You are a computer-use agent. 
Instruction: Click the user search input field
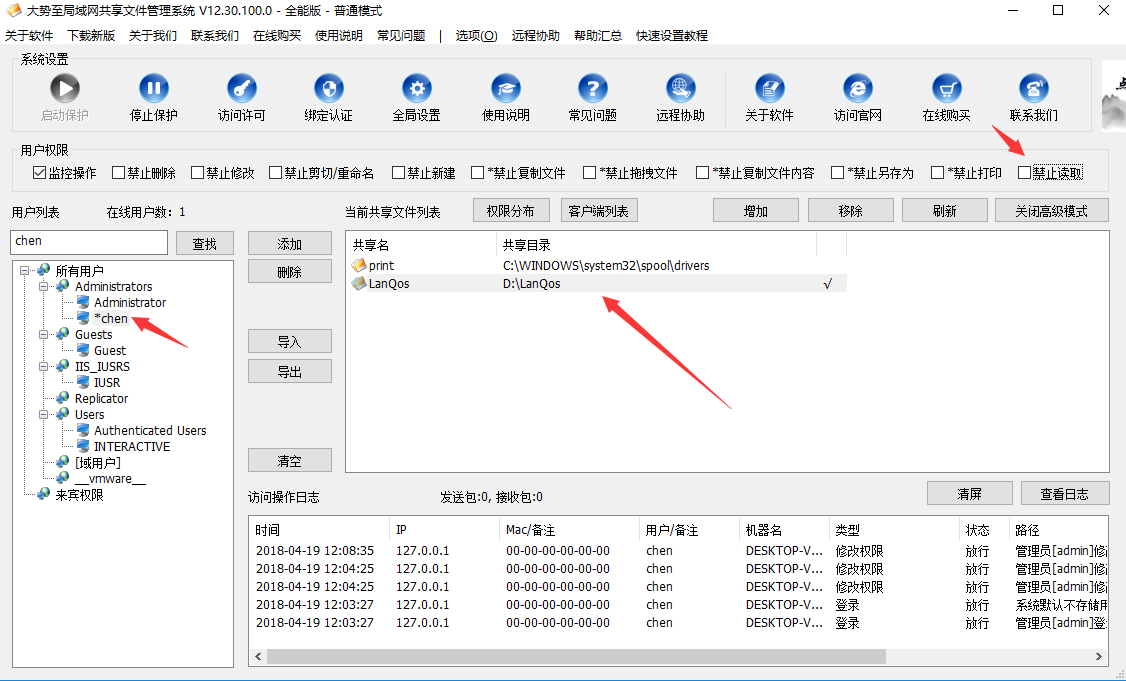(89, 242)
